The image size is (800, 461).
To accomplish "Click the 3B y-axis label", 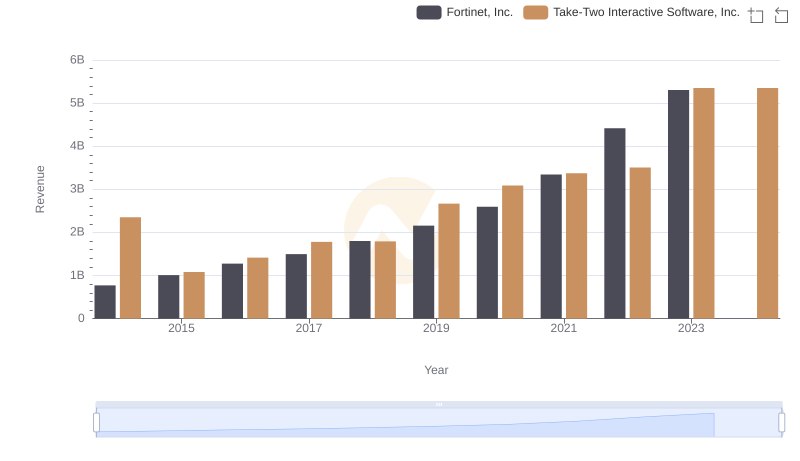I will [77, 189].
